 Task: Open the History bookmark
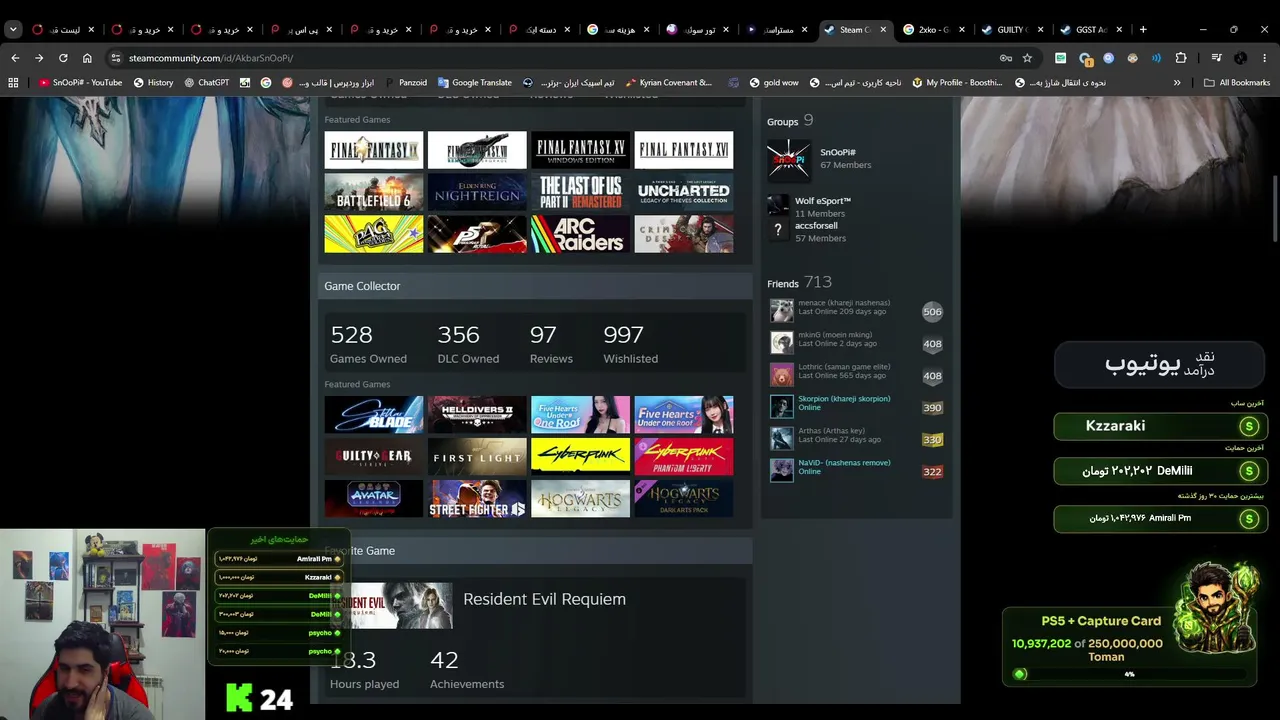tap(153, 83)
